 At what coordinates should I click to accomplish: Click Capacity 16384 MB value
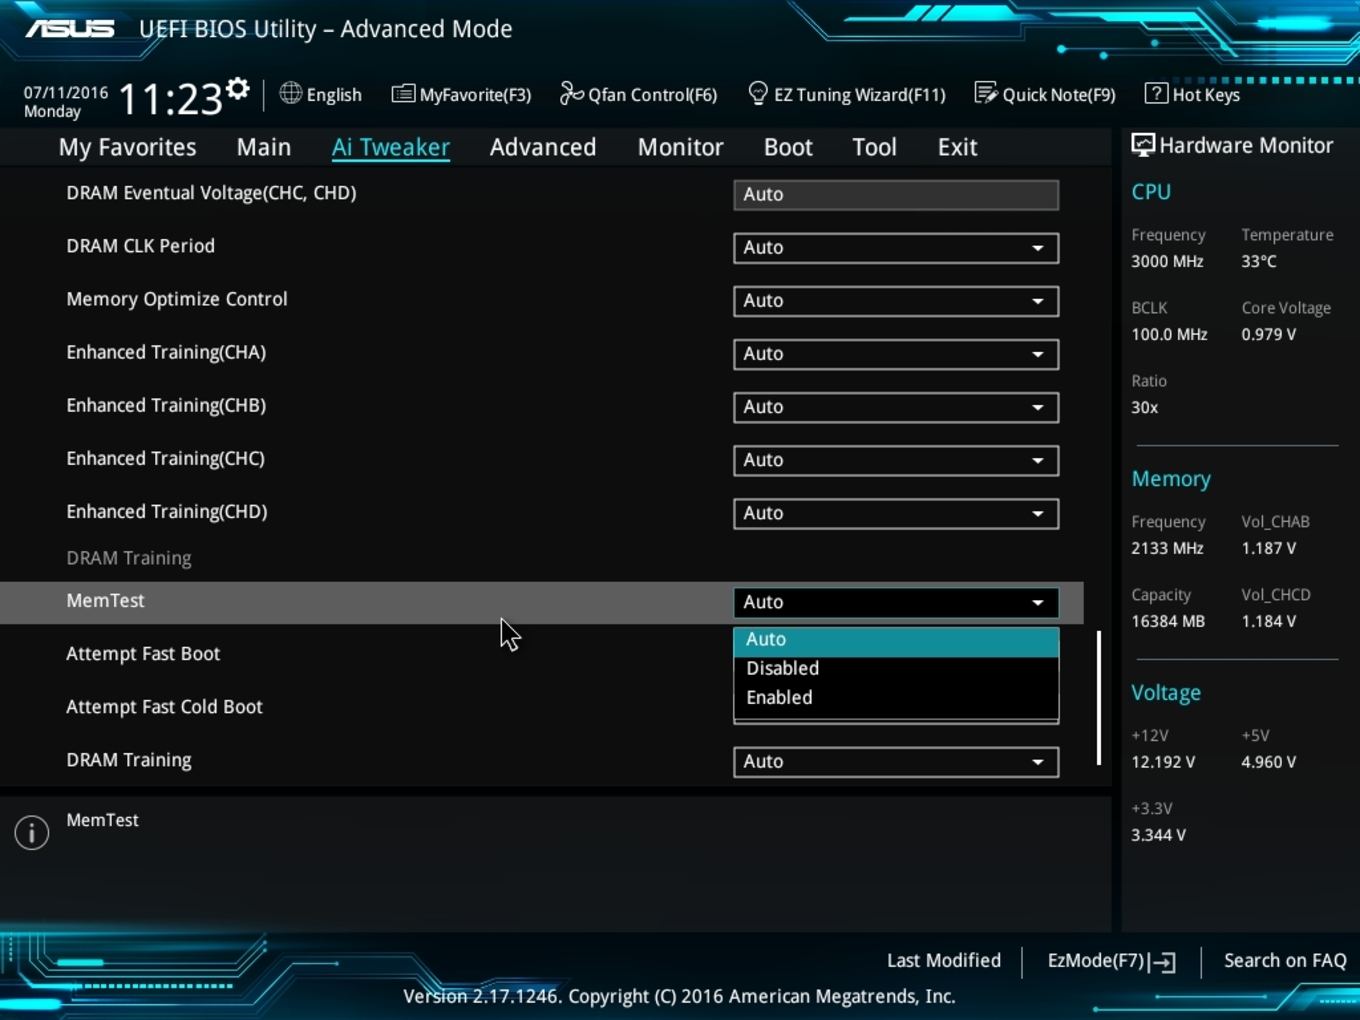point(1168,621)
